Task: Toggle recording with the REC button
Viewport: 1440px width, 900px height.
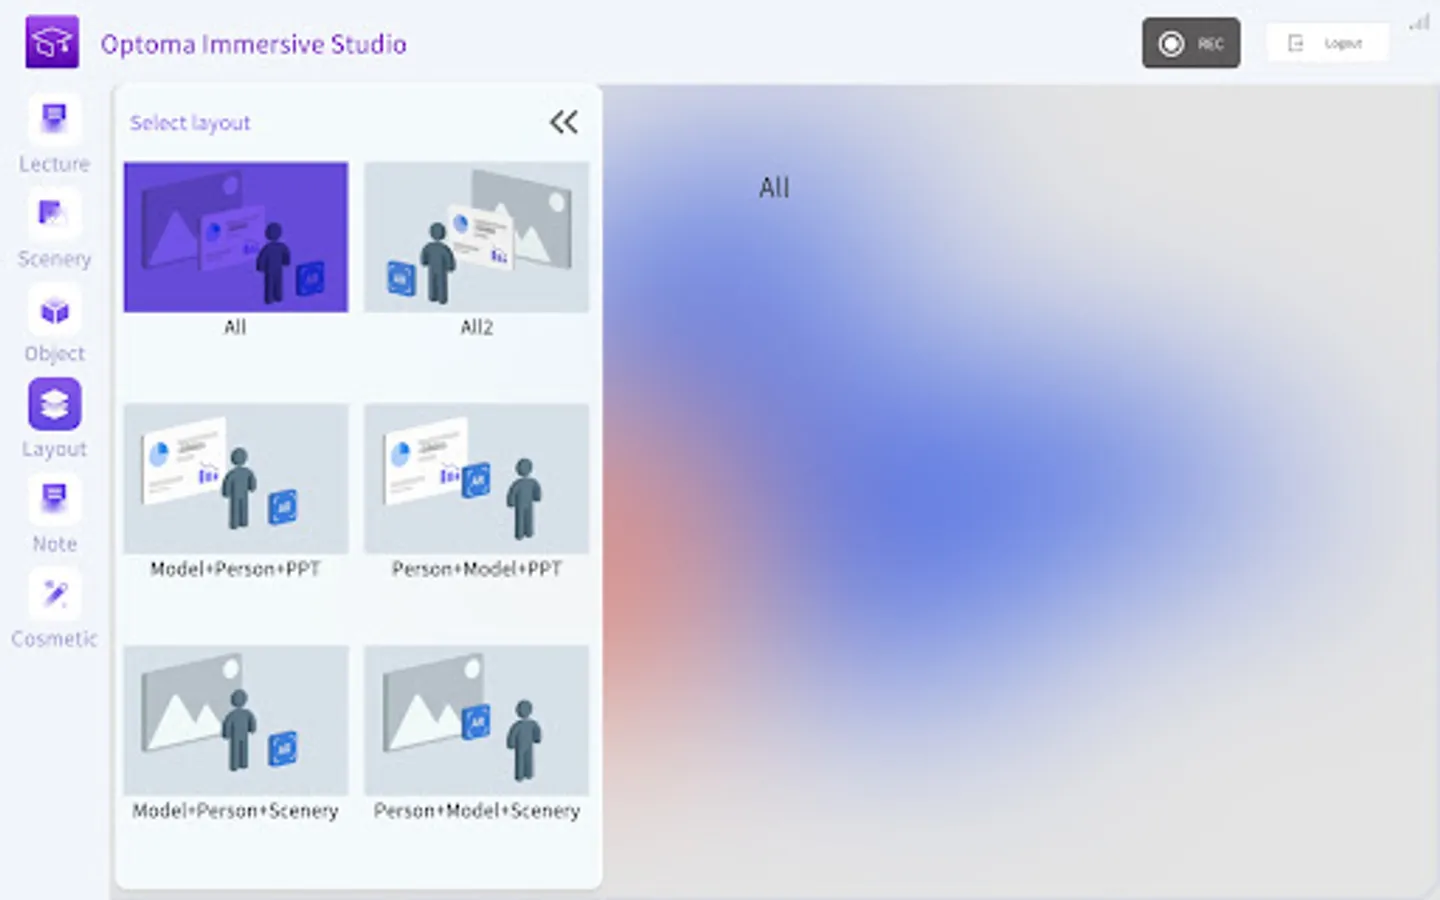Action: 1191,42
